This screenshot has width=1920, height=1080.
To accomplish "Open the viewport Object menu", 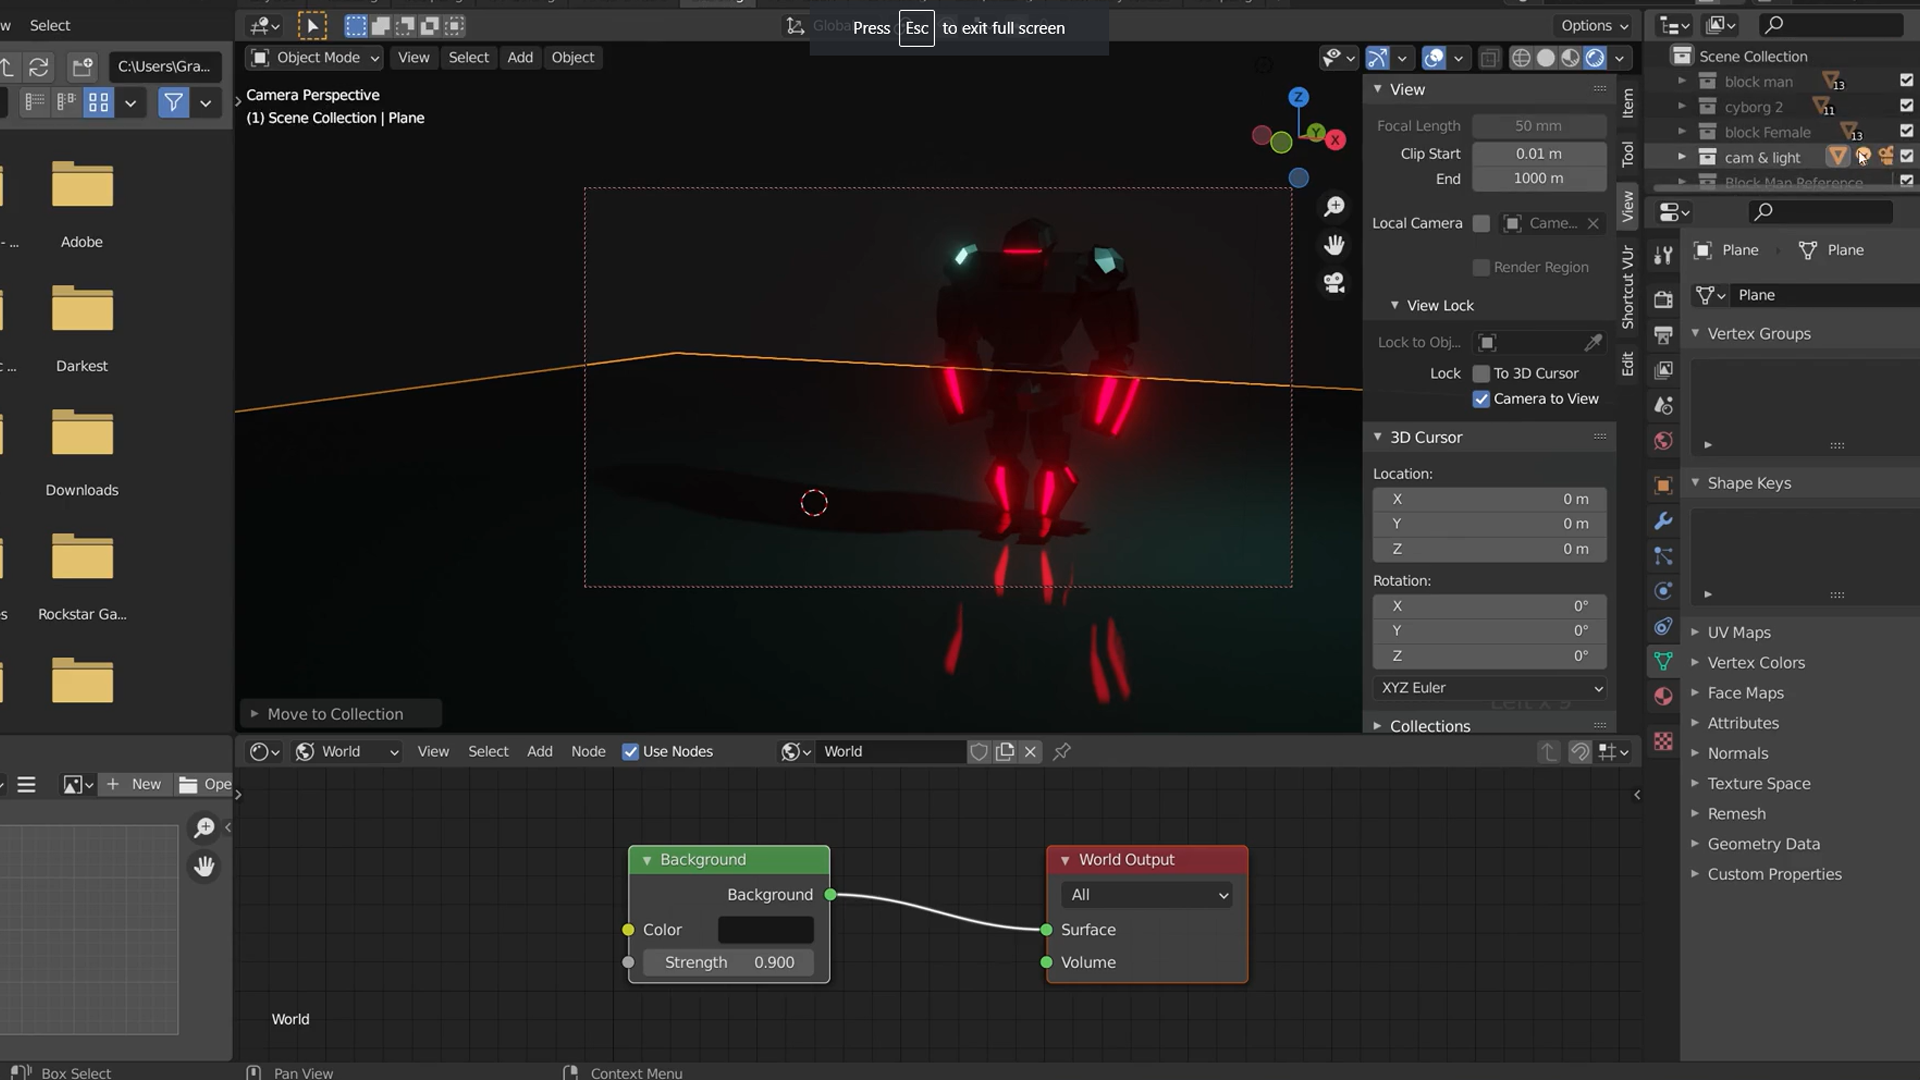I will tap(573, 58).
